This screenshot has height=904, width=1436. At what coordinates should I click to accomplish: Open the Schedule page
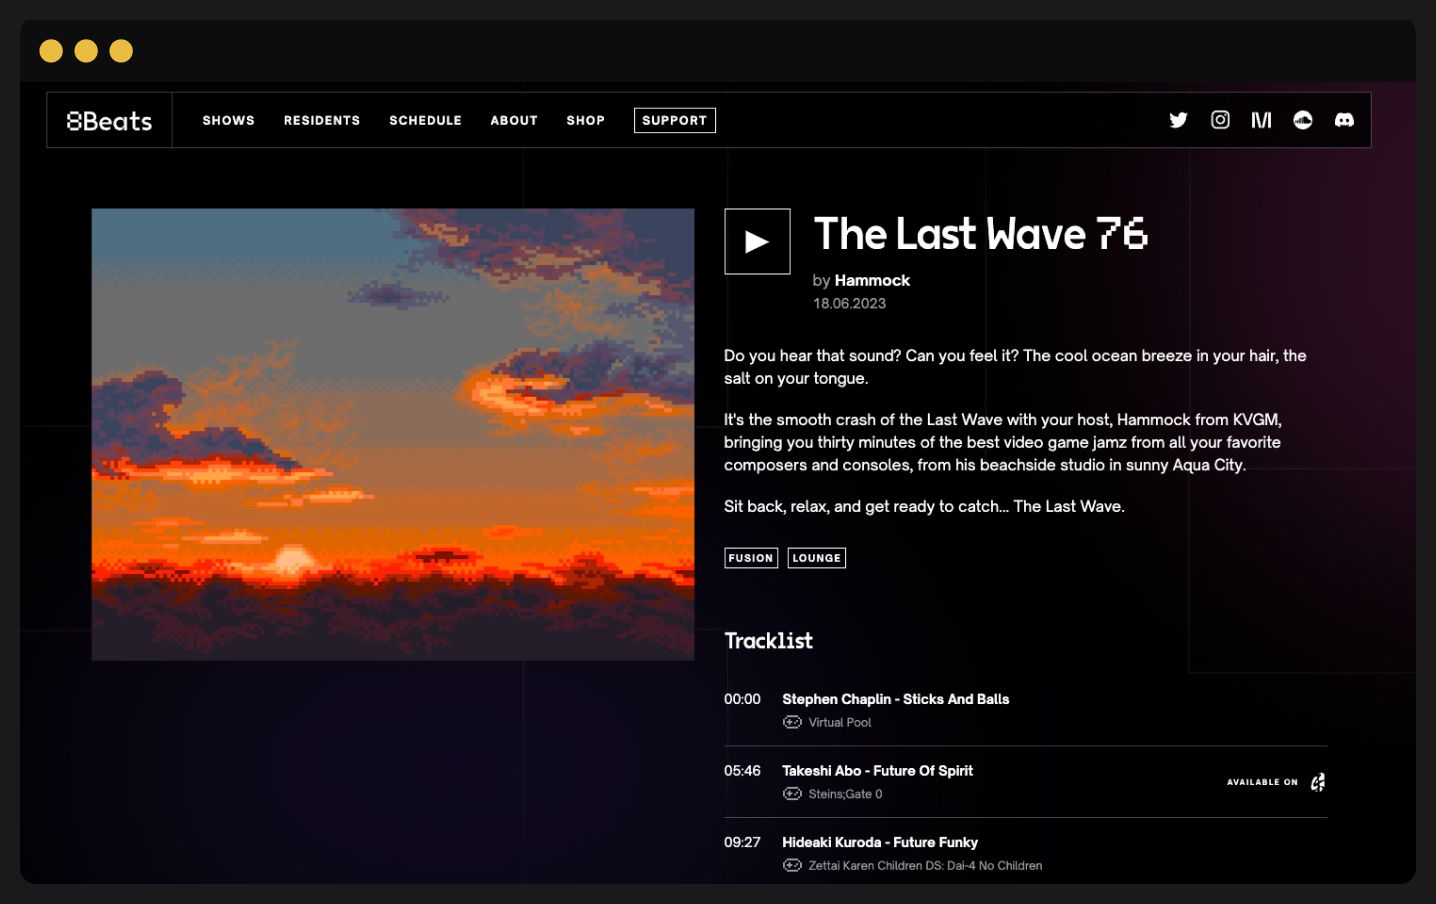click(x=426, y=120)
